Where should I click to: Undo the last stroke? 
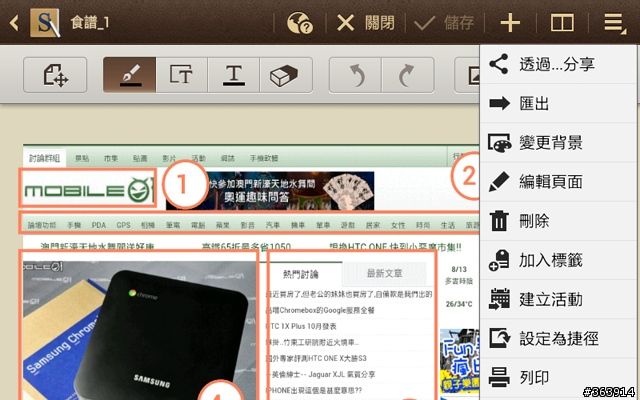pyautogui.click(x=356, y=75)
